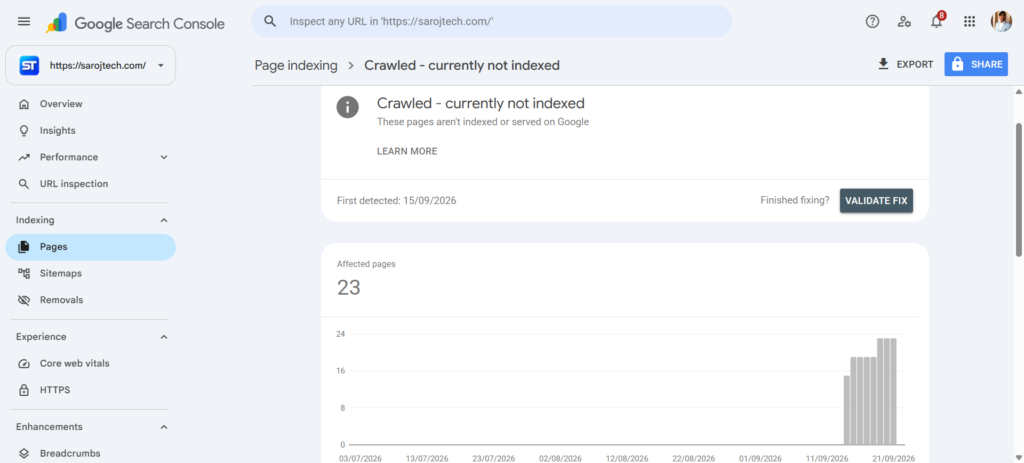Click the Sitemaps icon
The image size is (1024, 463).
tap(24, 274)
